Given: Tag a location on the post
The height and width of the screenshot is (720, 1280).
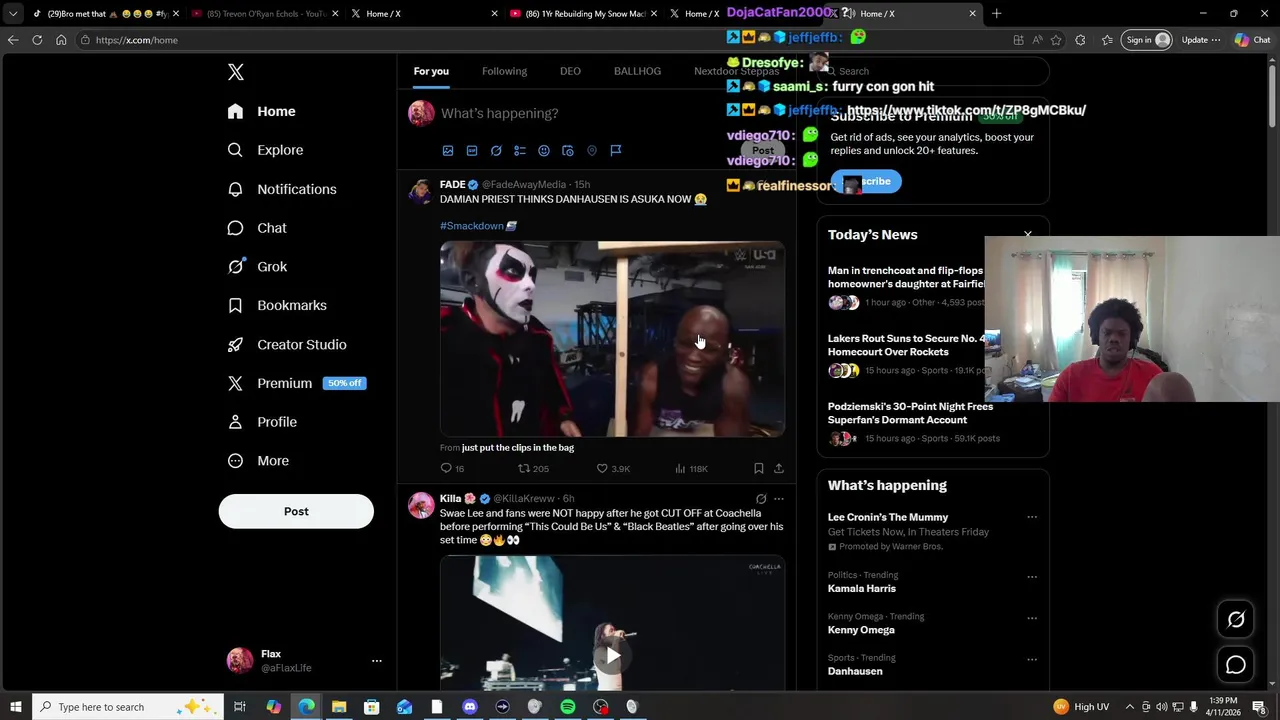Looking at the screenshot, I should [x=592, y=151].
